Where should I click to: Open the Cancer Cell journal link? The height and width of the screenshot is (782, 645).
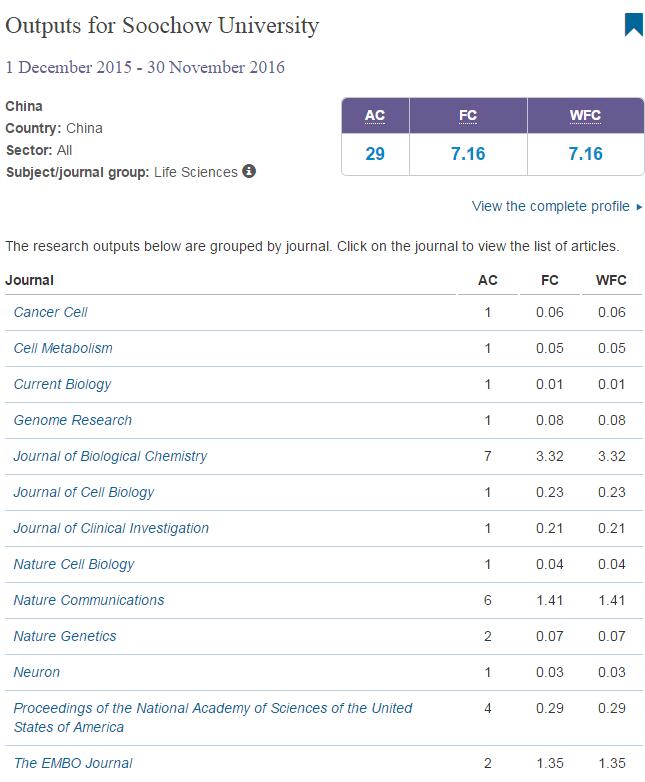(x=50, y=312)
